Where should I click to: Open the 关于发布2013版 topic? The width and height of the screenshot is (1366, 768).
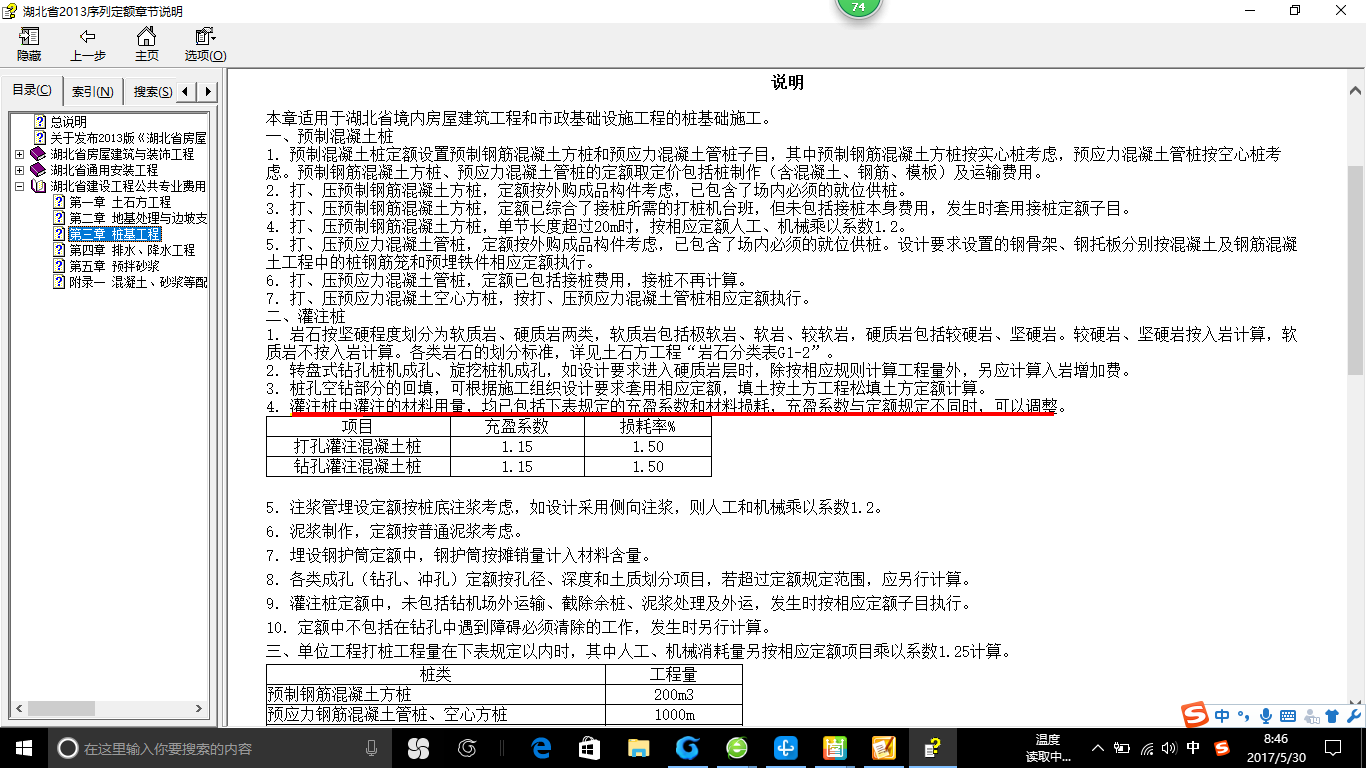tap(128, 138)
